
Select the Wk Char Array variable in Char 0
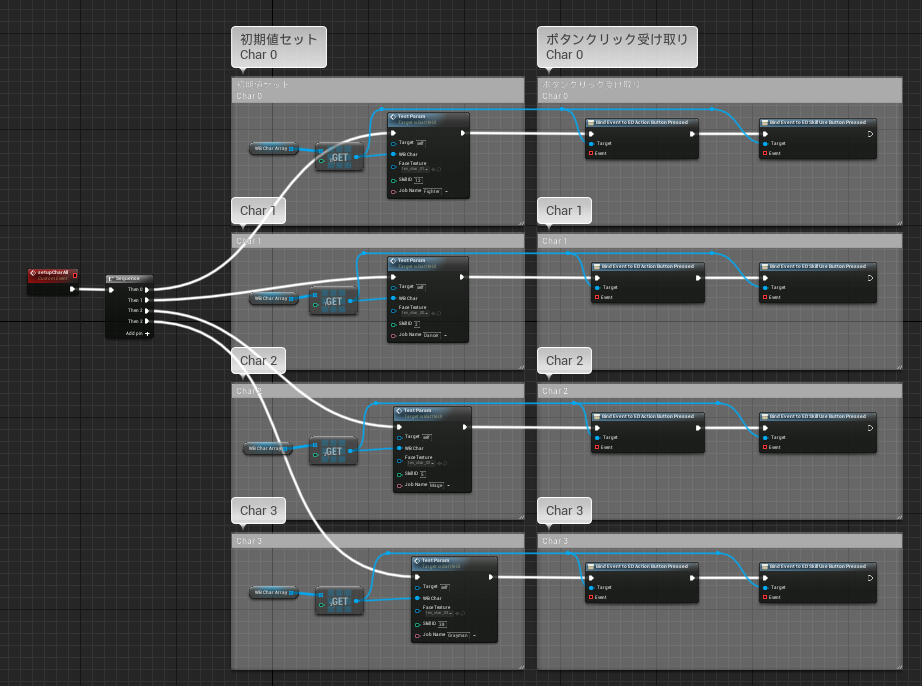point(273,149)
